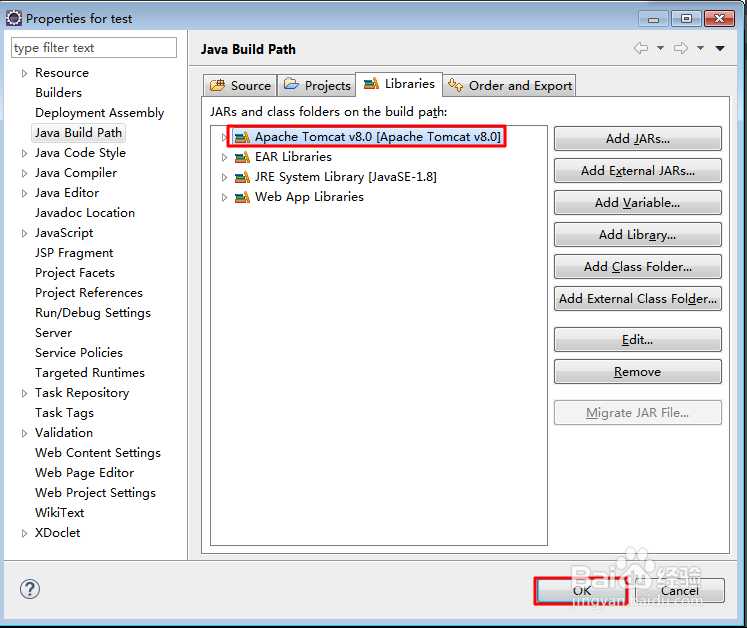
Task: Click the Add Library... button
Action: click(x=637, y=234)
